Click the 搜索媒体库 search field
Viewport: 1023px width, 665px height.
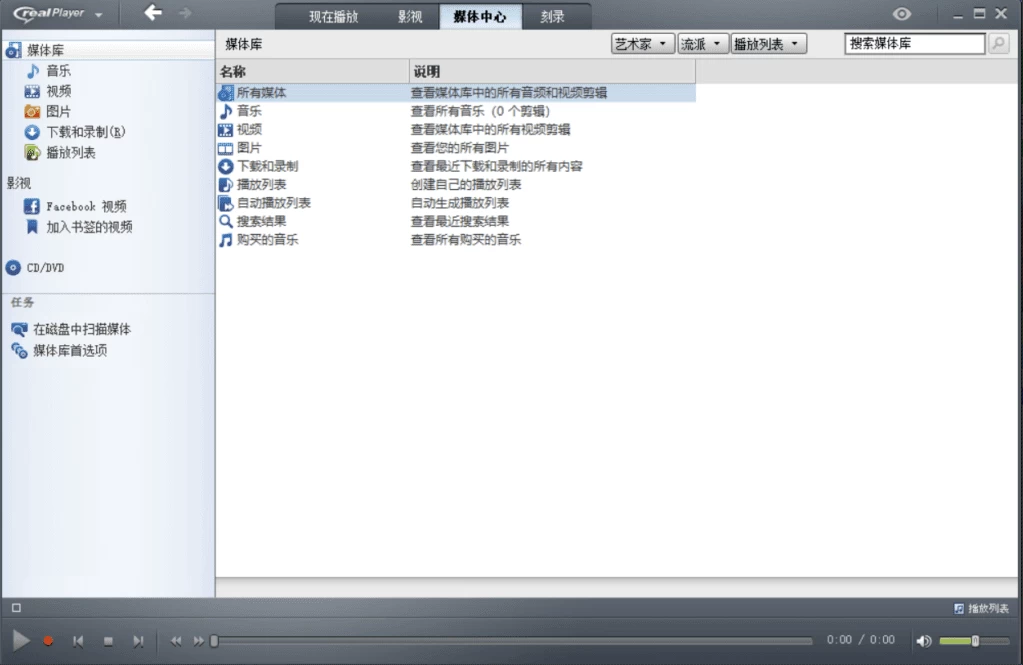click(914, 44)
